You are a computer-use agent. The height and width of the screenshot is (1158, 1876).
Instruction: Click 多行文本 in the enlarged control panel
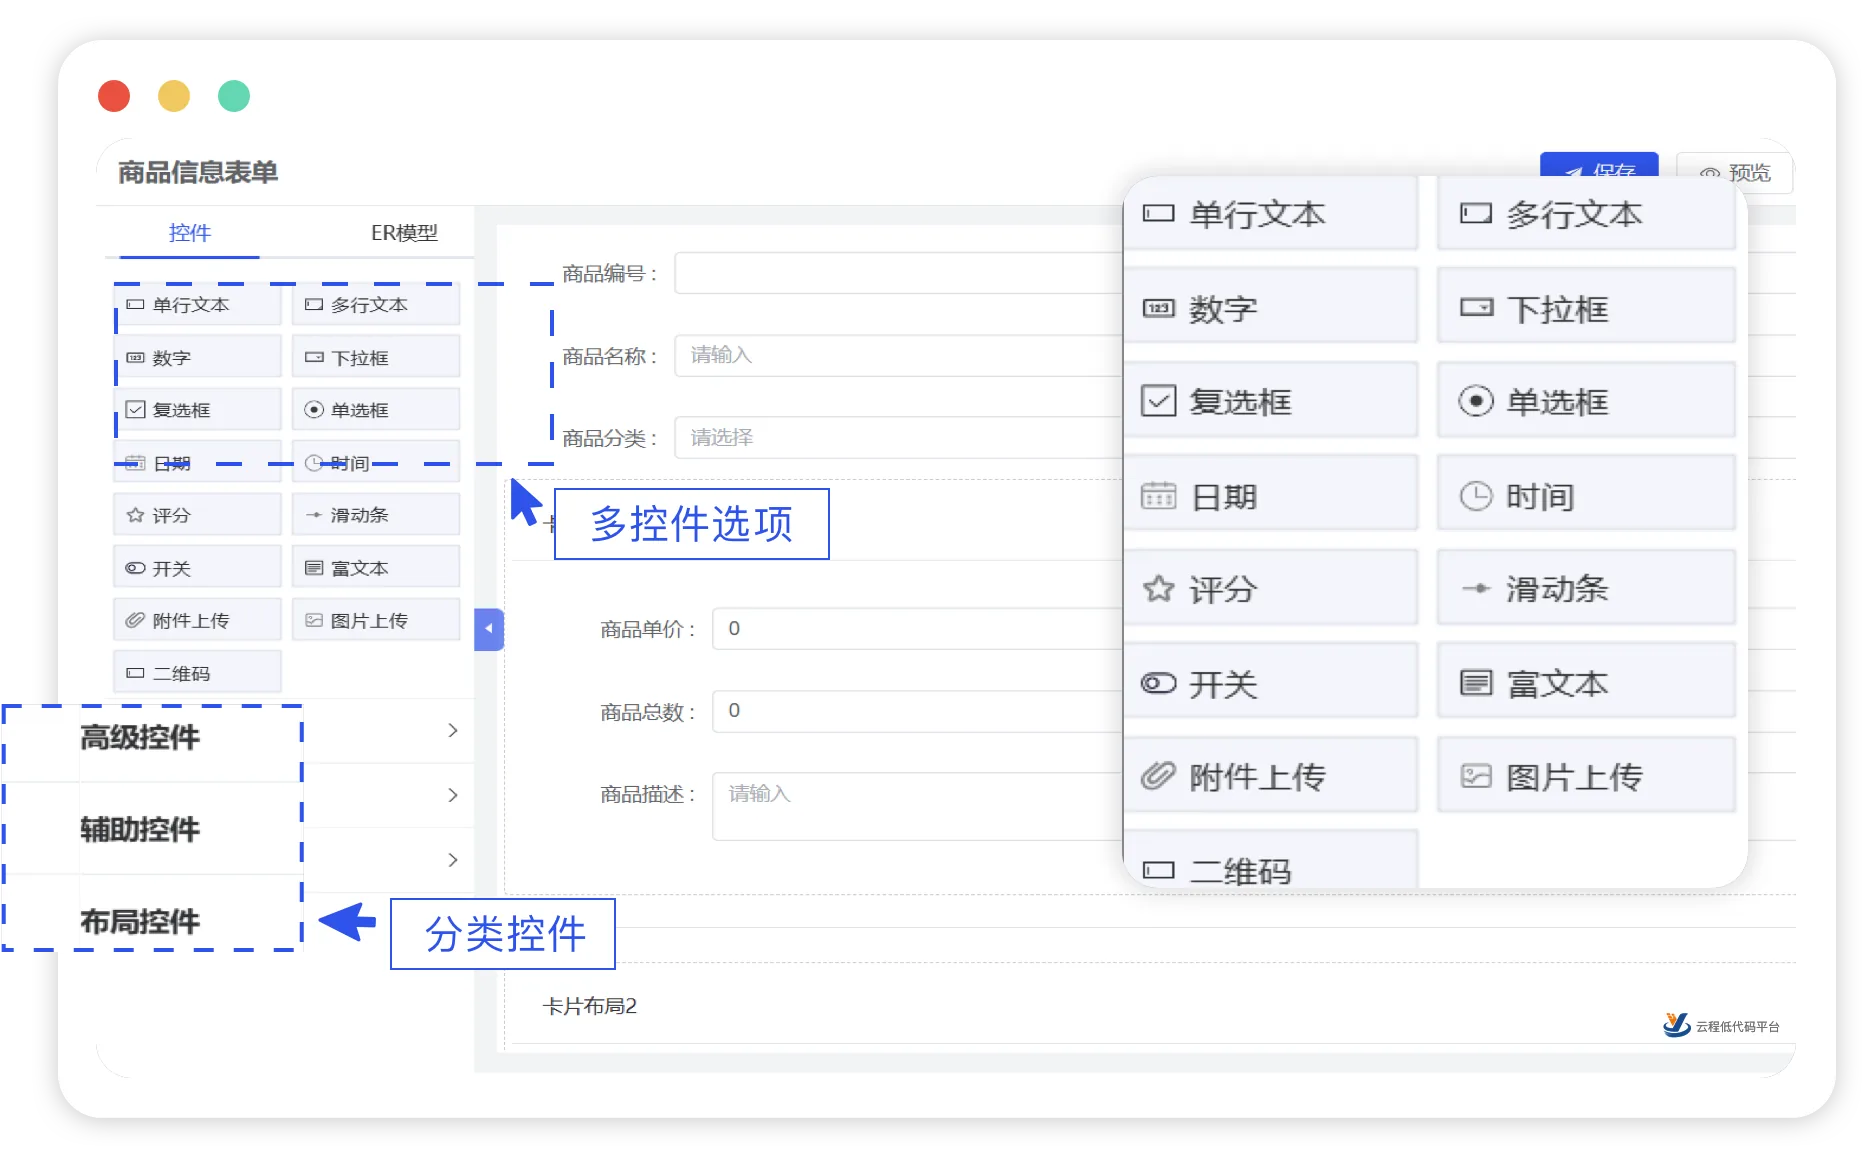pos(1586,214)
